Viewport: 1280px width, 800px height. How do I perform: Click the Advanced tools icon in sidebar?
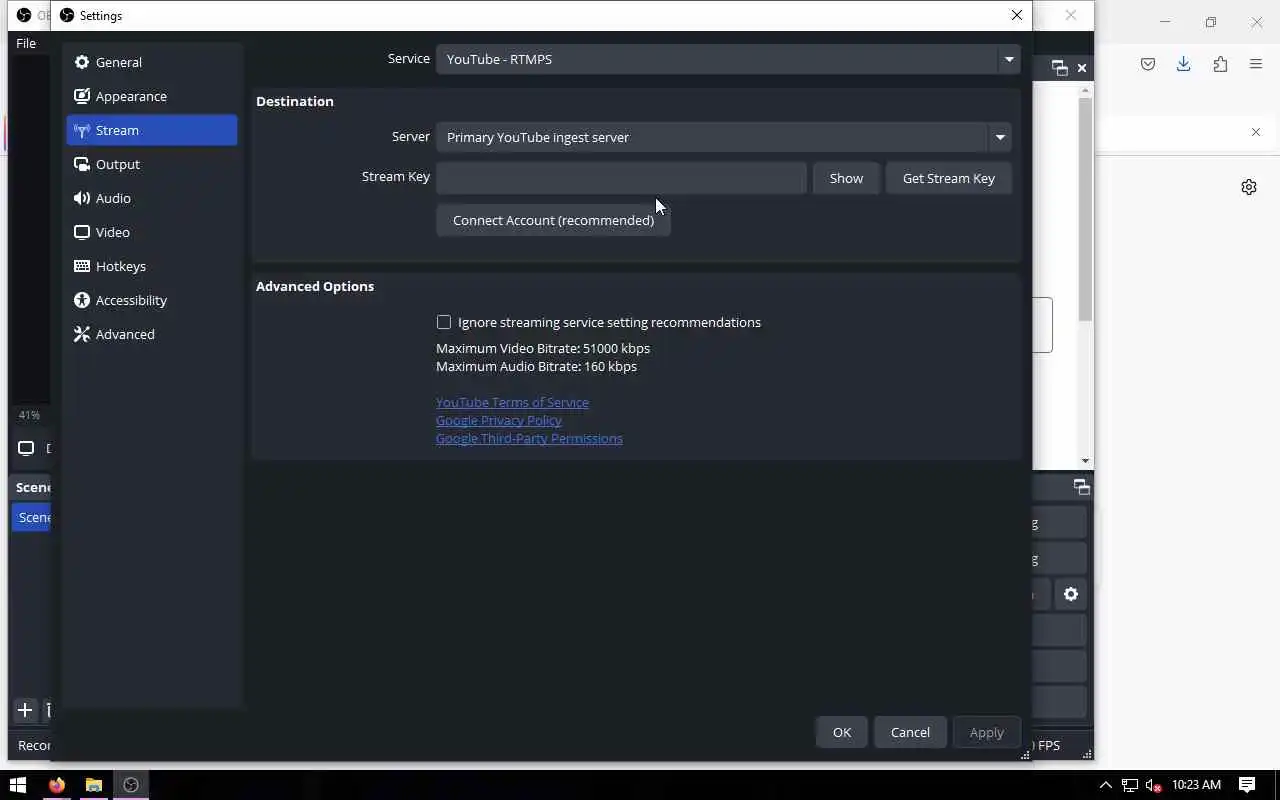pyautogui.click(x=82, y=334)
